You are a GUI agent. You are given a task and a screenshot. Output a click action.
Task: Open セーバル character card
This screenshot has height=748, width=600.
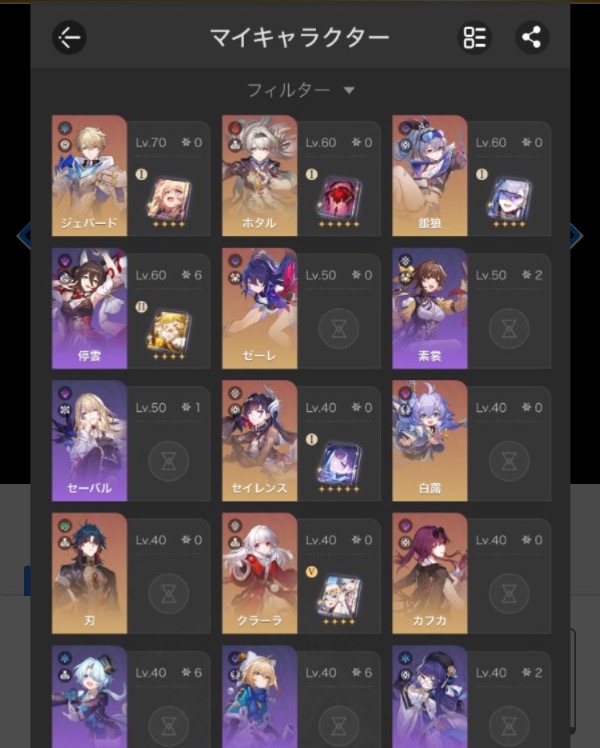(x=131, y=441)
